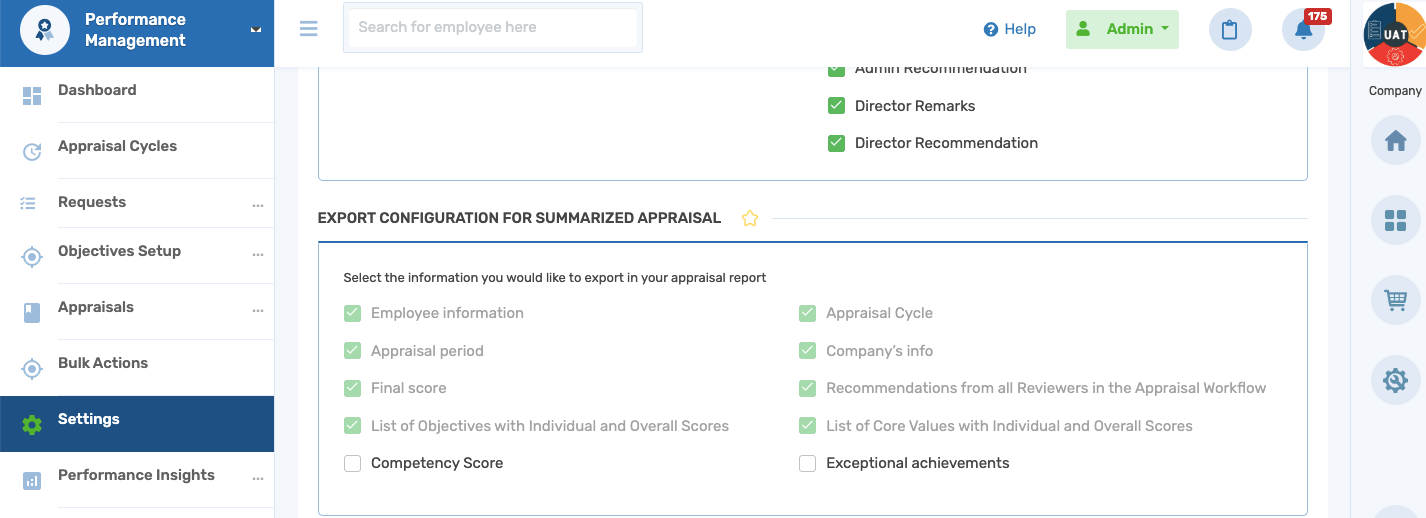1426x518 pixels.
Task: Open the gear wrench icon in right rail
Action: tap(1395, 380)
